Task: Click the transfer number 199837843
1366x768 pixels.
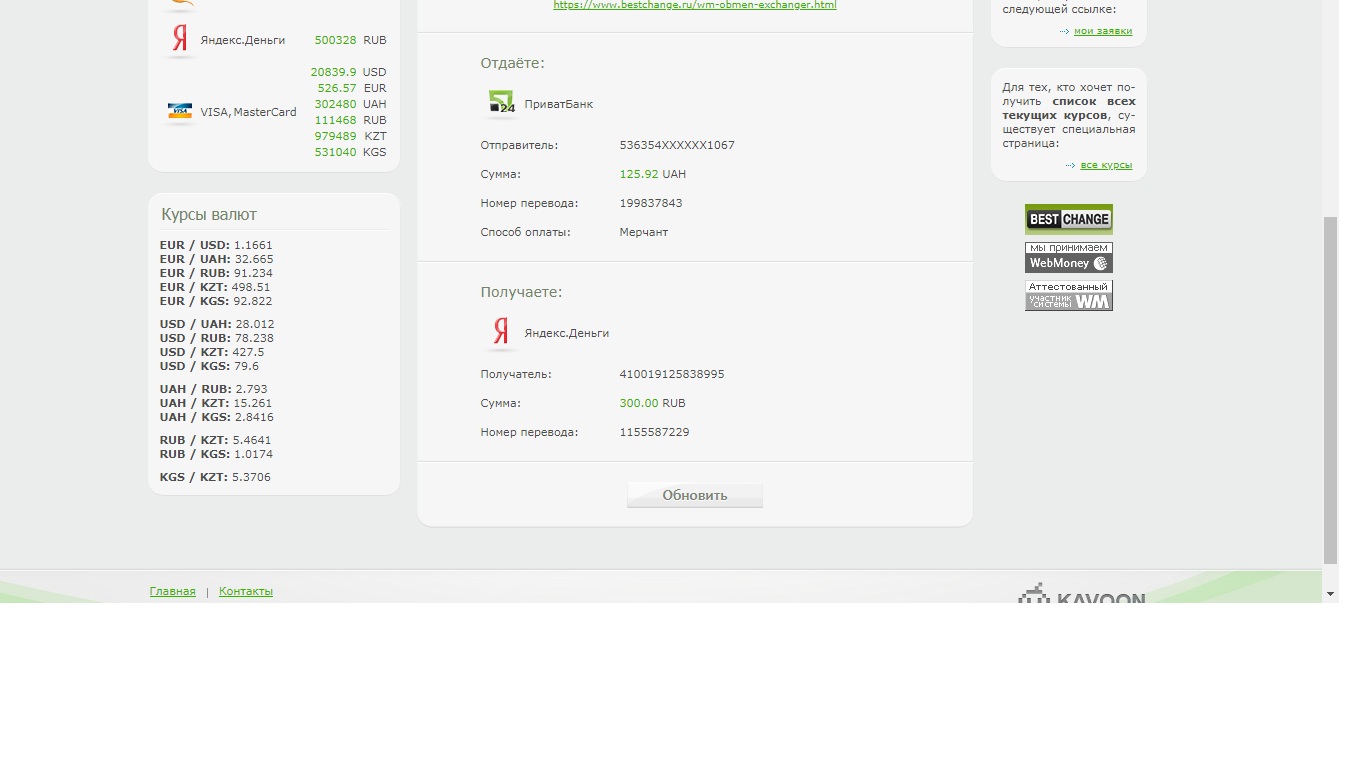Action: (x=651, y=203)
